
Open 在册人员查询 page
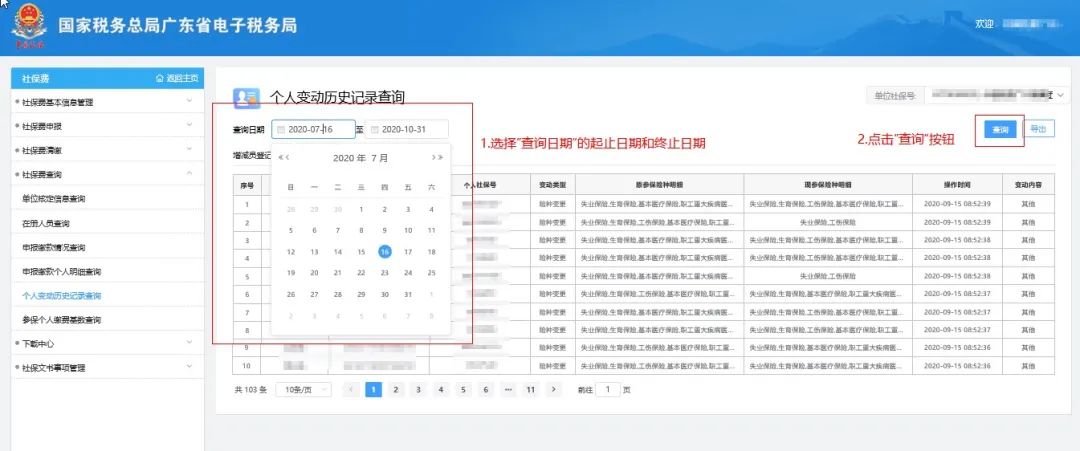[45, 224]
